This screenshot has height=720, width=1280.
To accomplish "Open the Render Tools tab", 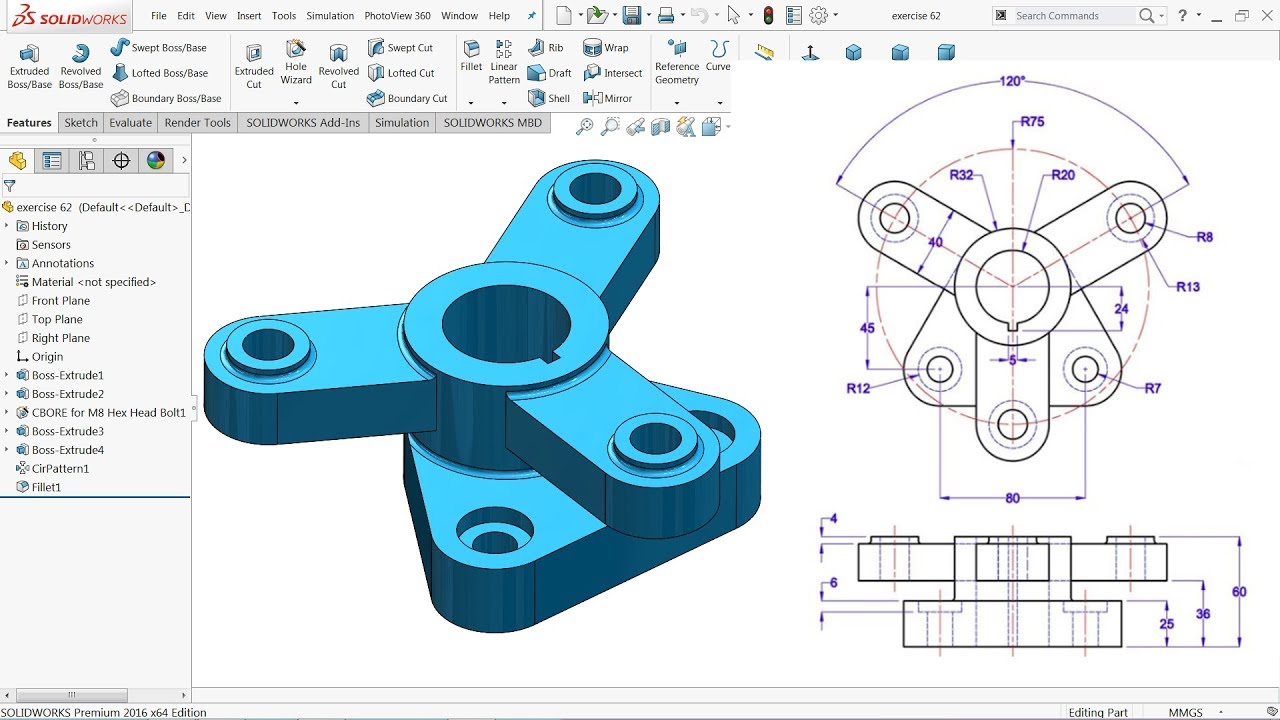I will point(197,123).
